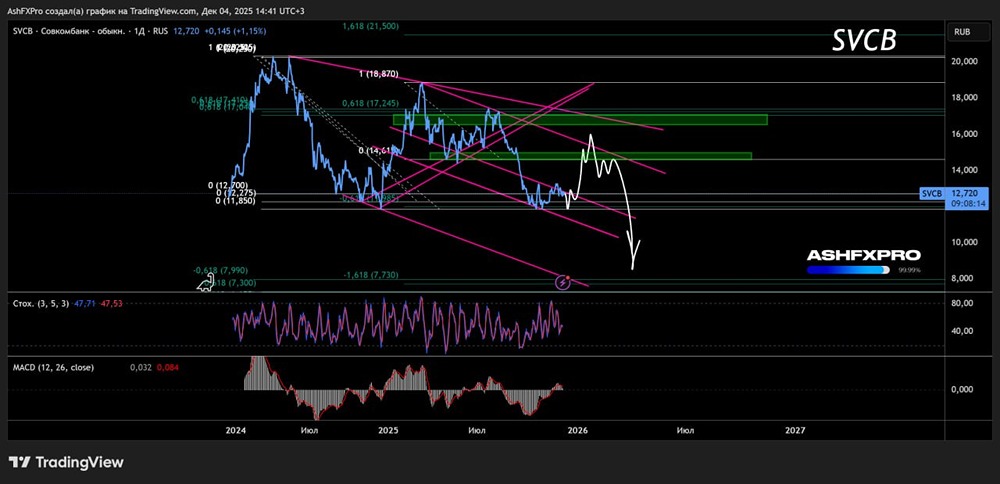This screenshot has width=1000, height=484.
Task: Click the 14,000 price axis label
Action: pyautogui.click(x=963, y=170)
